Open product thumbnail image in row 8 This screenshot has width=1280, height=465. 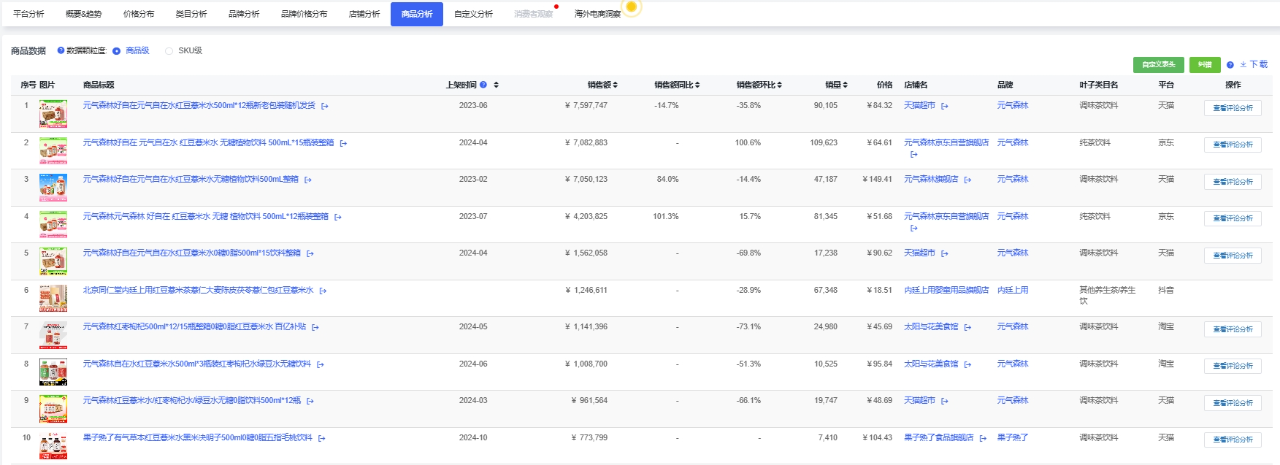click(52, 372)
